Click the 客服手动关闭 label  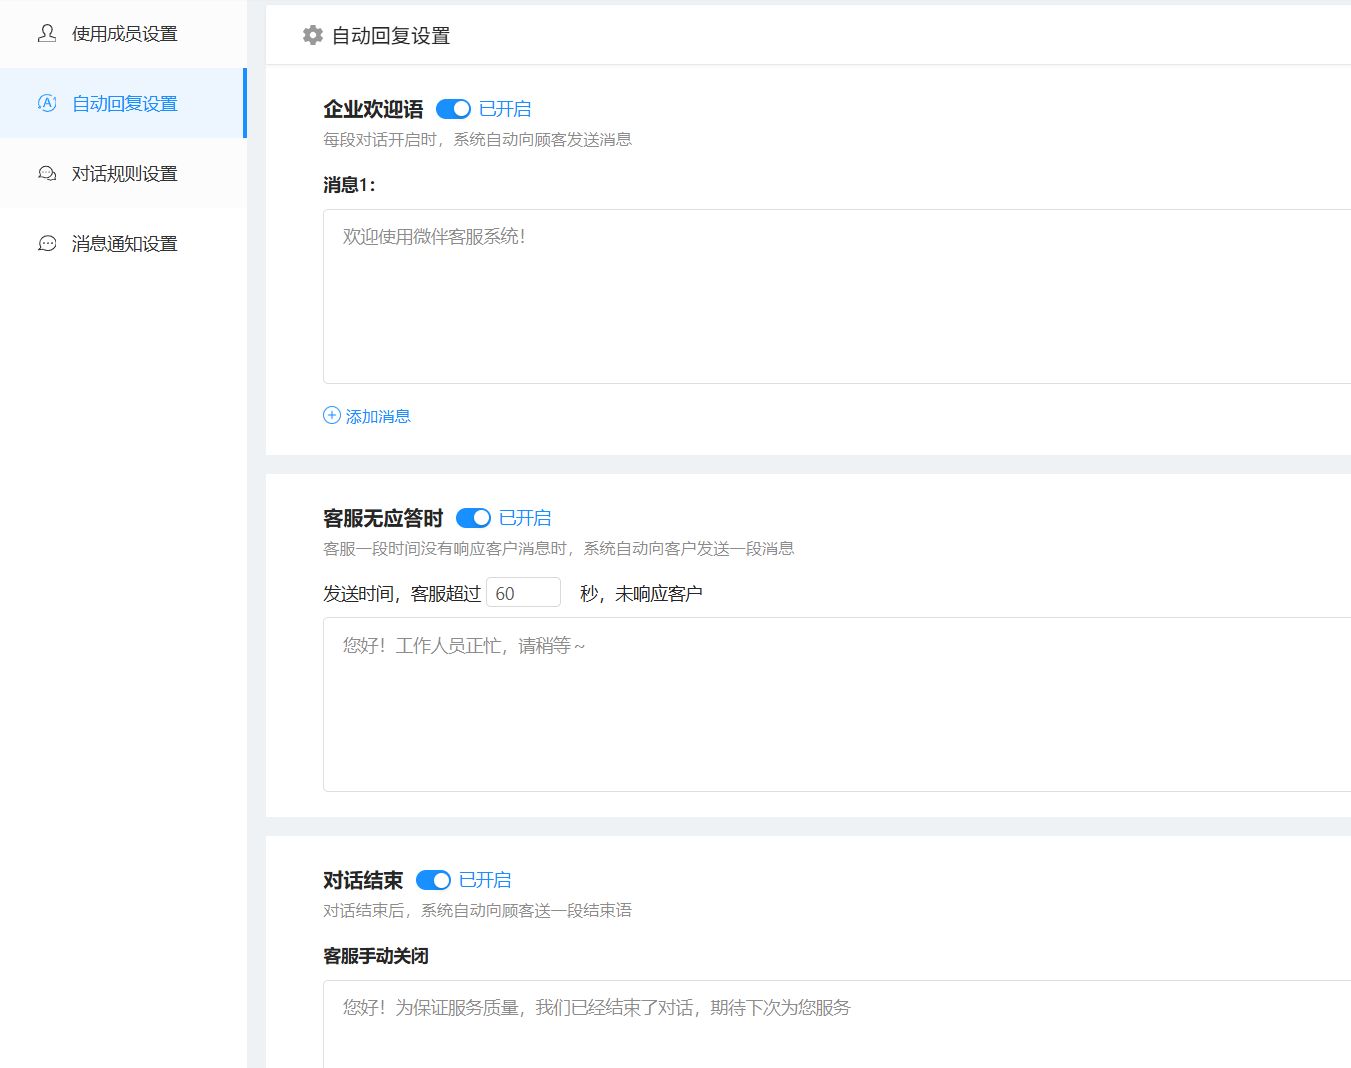tap(376, 956)
